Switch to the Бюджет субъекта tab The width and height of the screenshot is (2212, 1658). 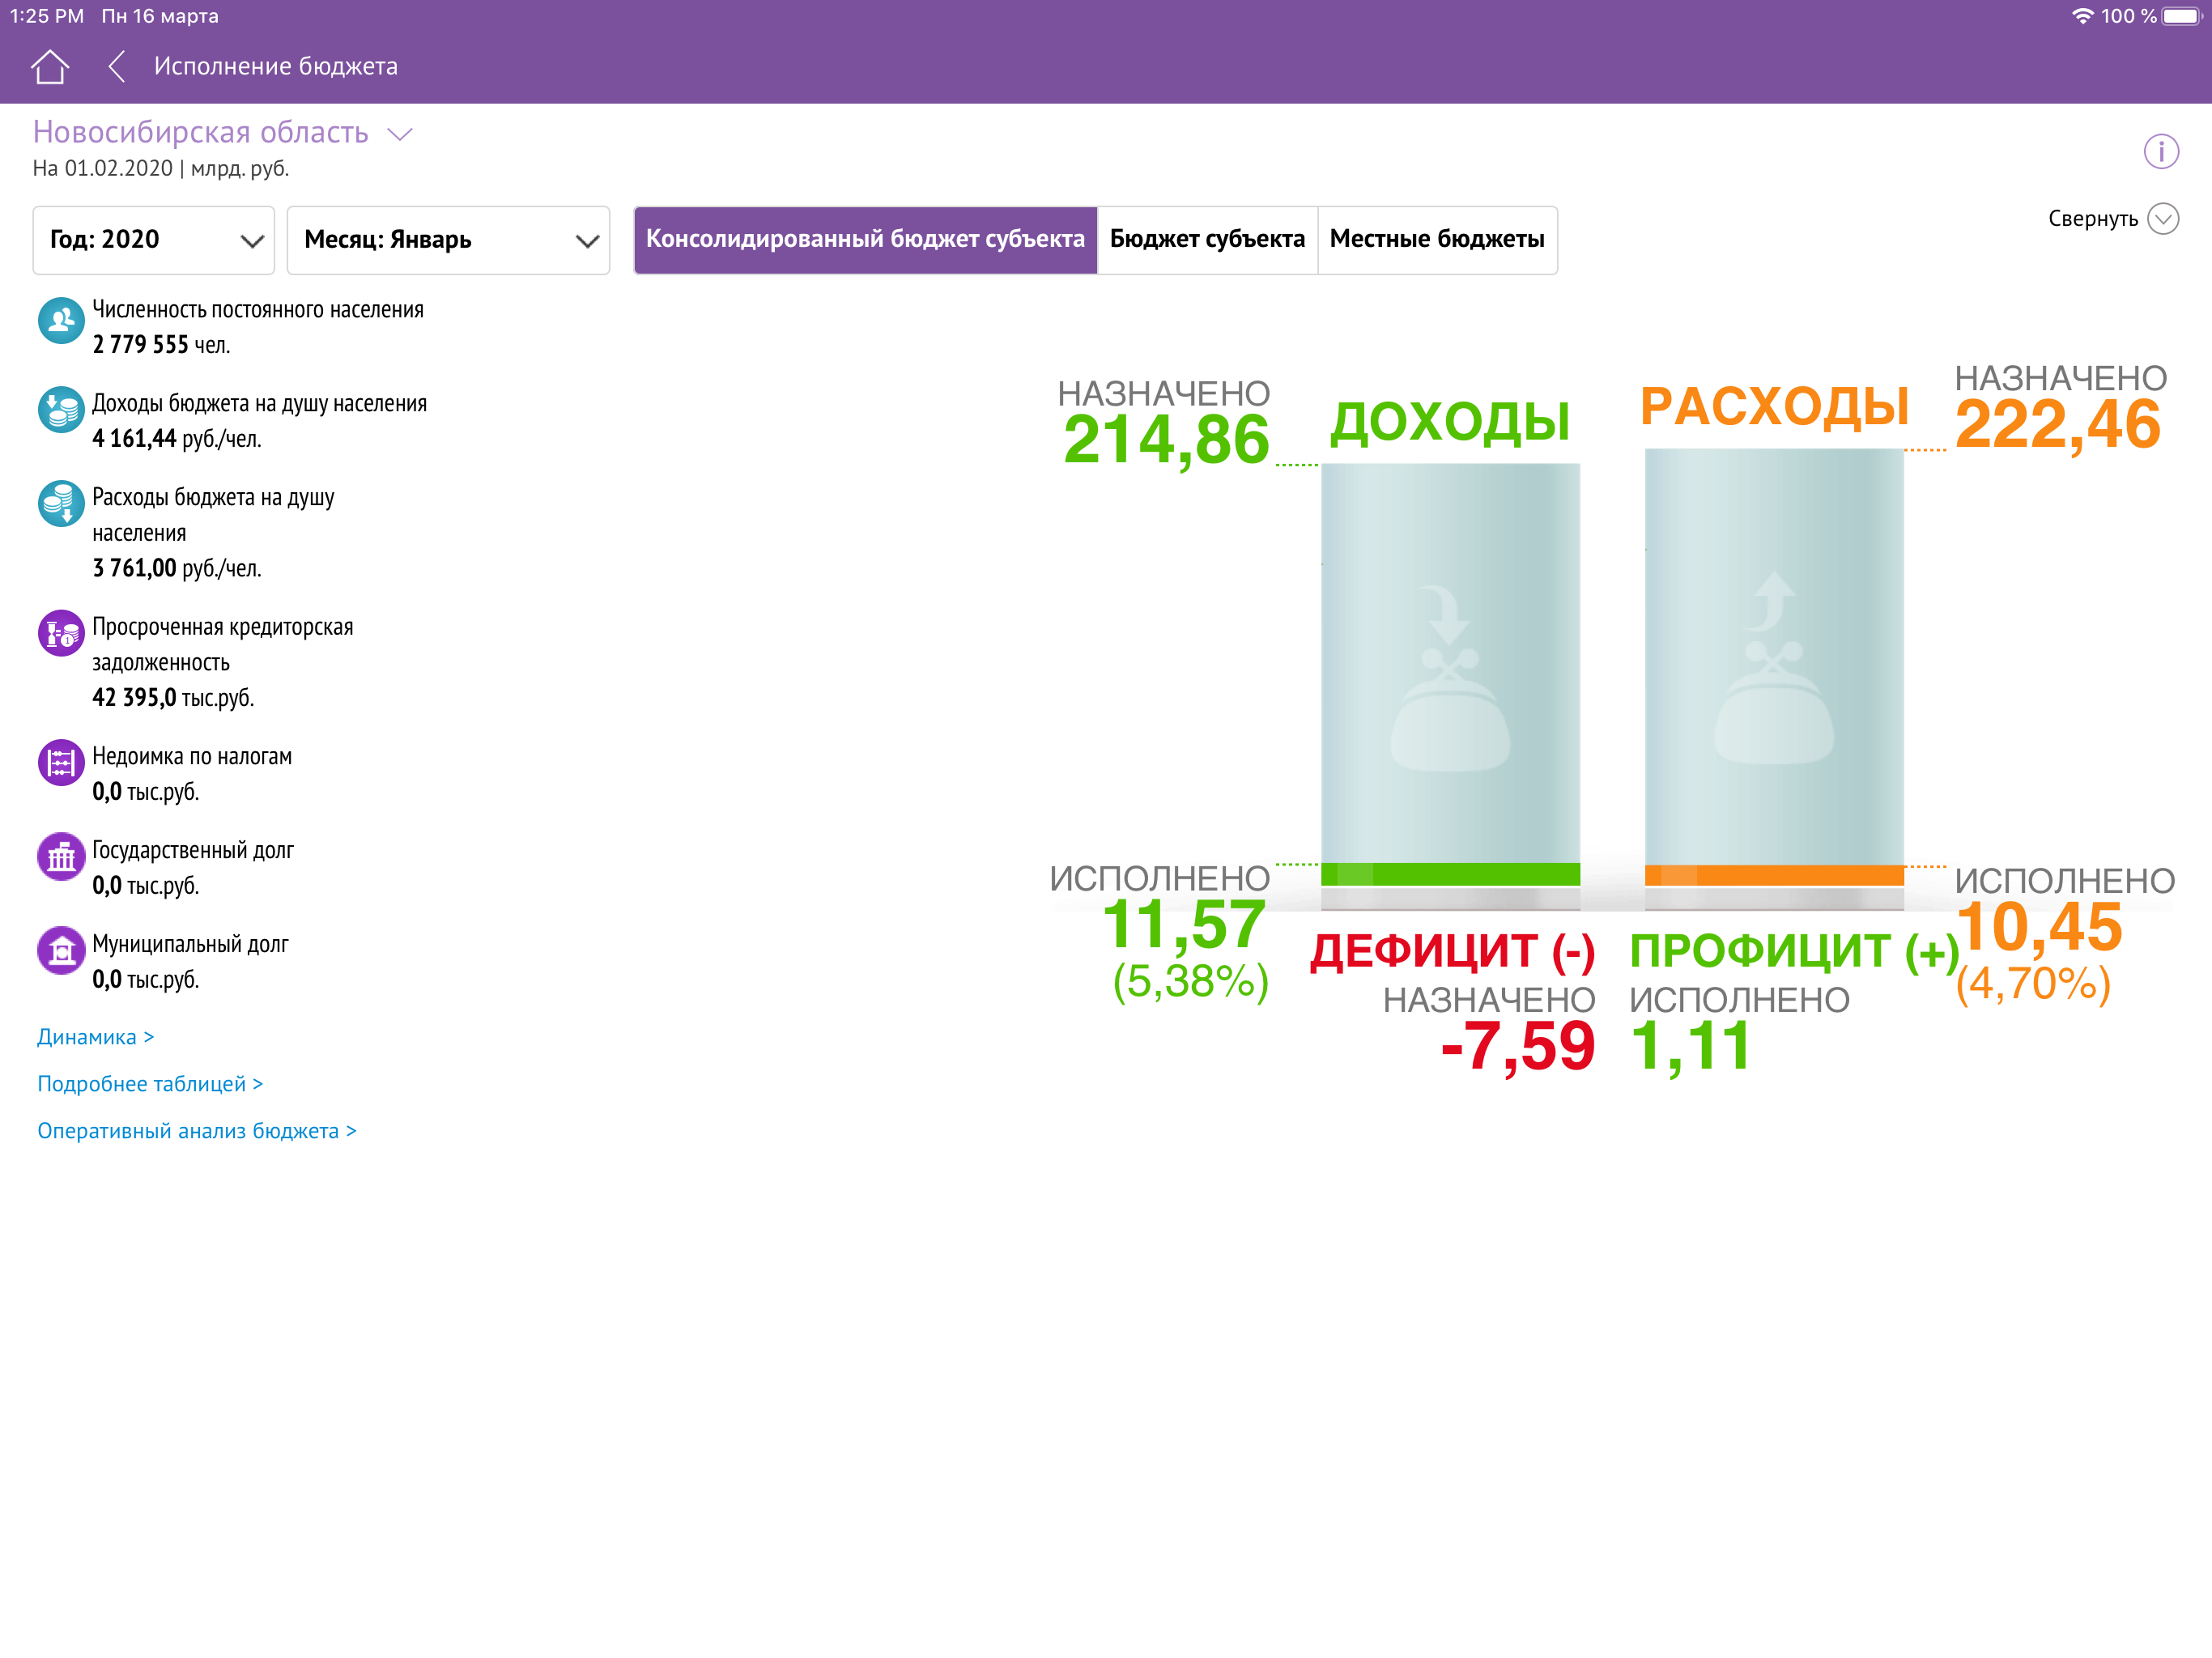click(1207, 240)
